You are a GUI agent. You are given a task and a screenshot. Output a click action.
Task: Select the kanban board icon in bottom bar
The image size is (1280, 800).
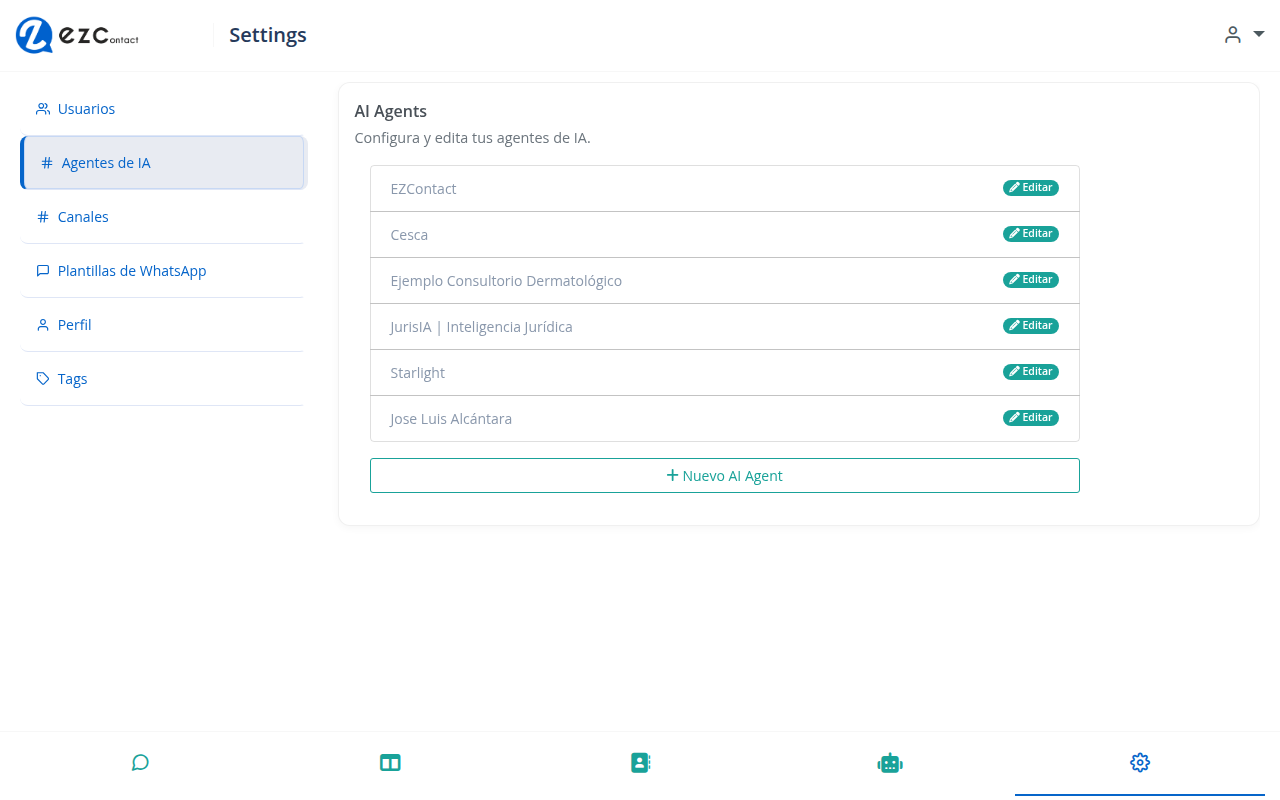[x=390, y=762]
